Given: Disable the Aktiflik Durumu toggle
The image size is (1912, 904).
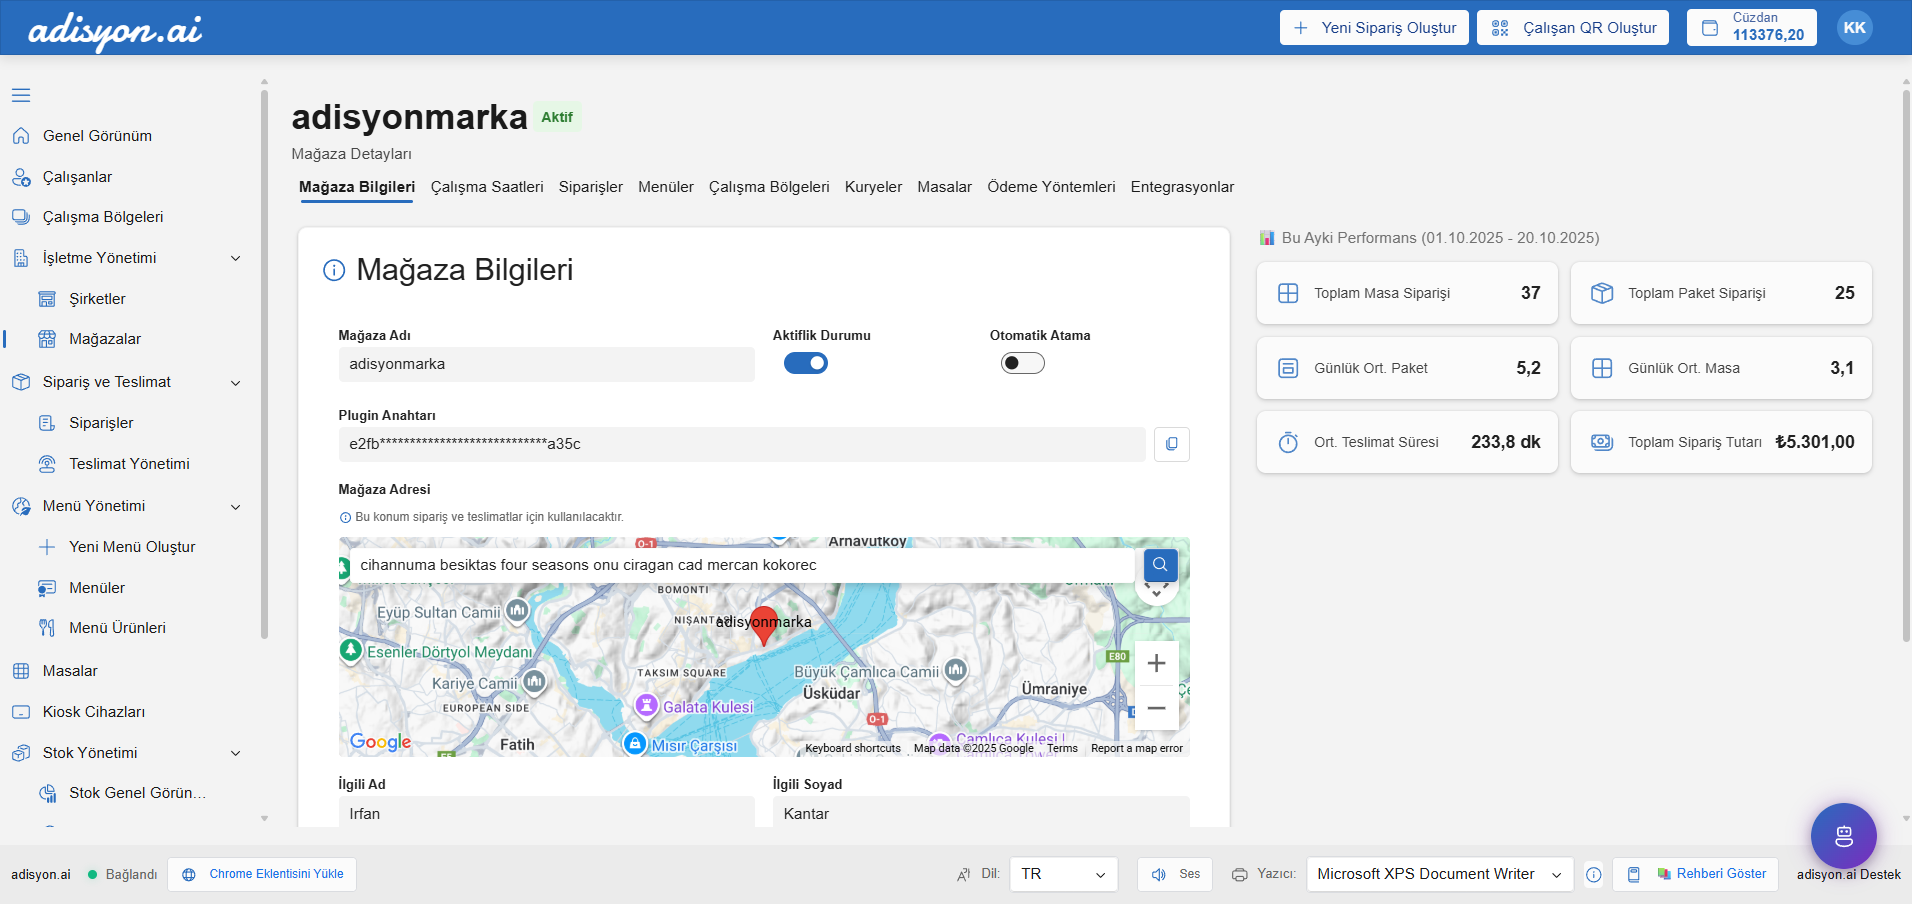Looking at the screenshot, I should [805, 363].
